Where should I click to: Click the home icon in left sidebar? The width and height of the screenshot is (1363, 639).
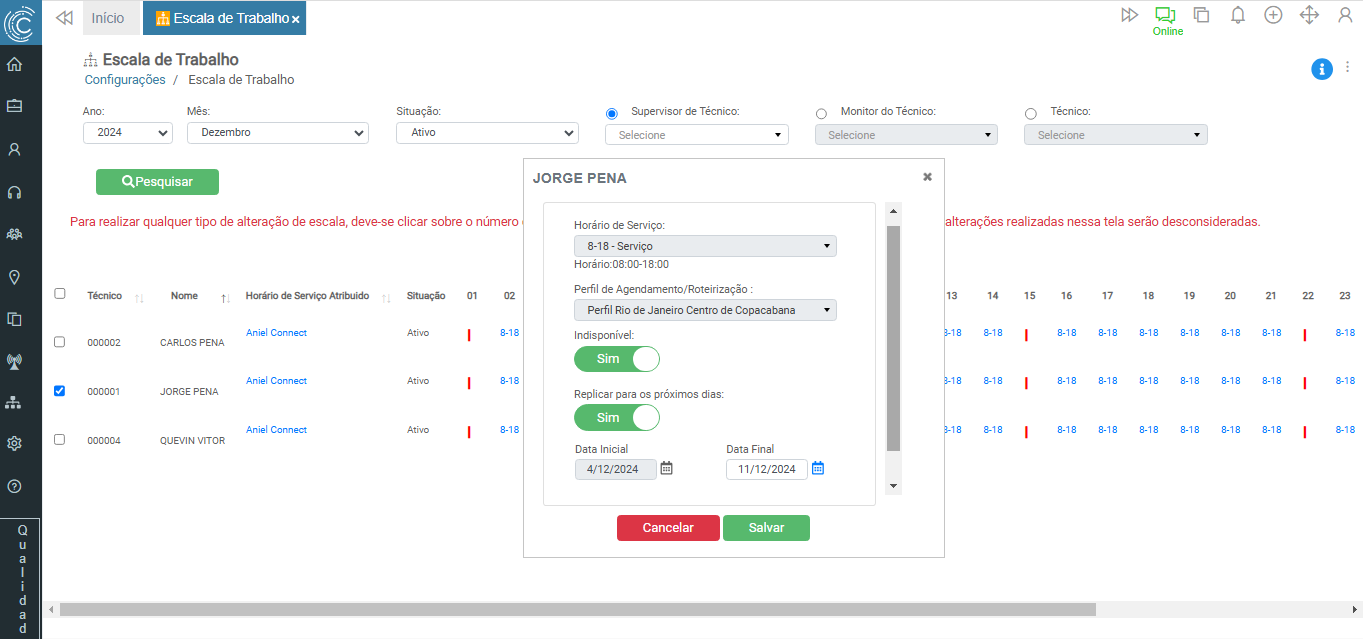[14, 65]
